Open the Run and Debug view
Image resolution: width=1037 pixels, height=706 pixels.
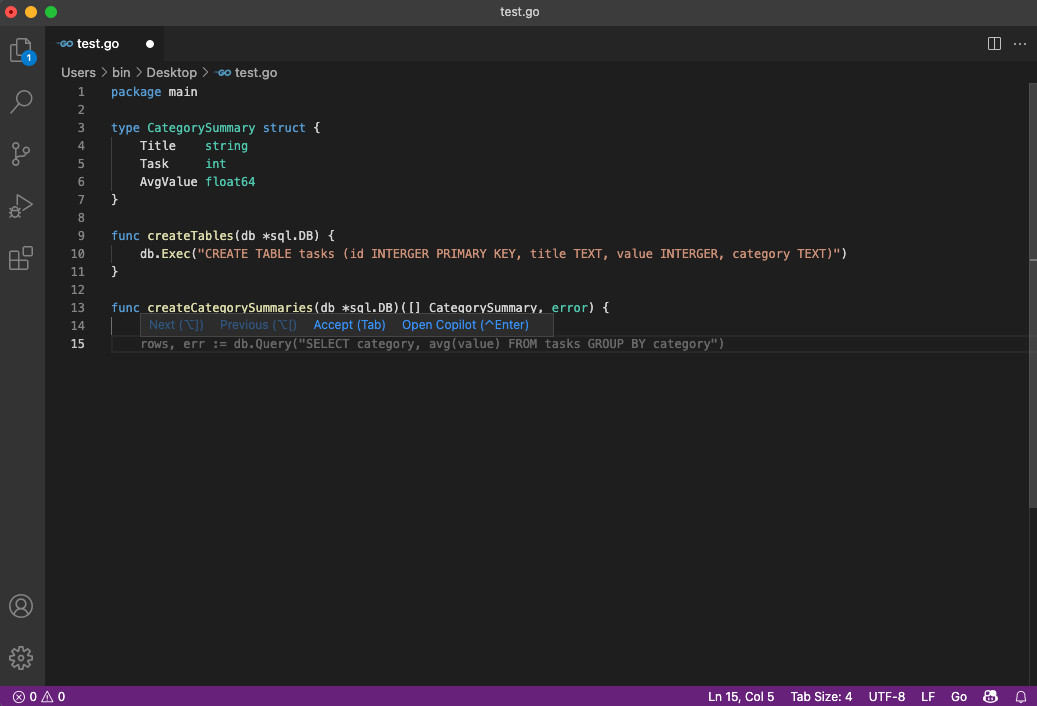click(x=21, y=206)
